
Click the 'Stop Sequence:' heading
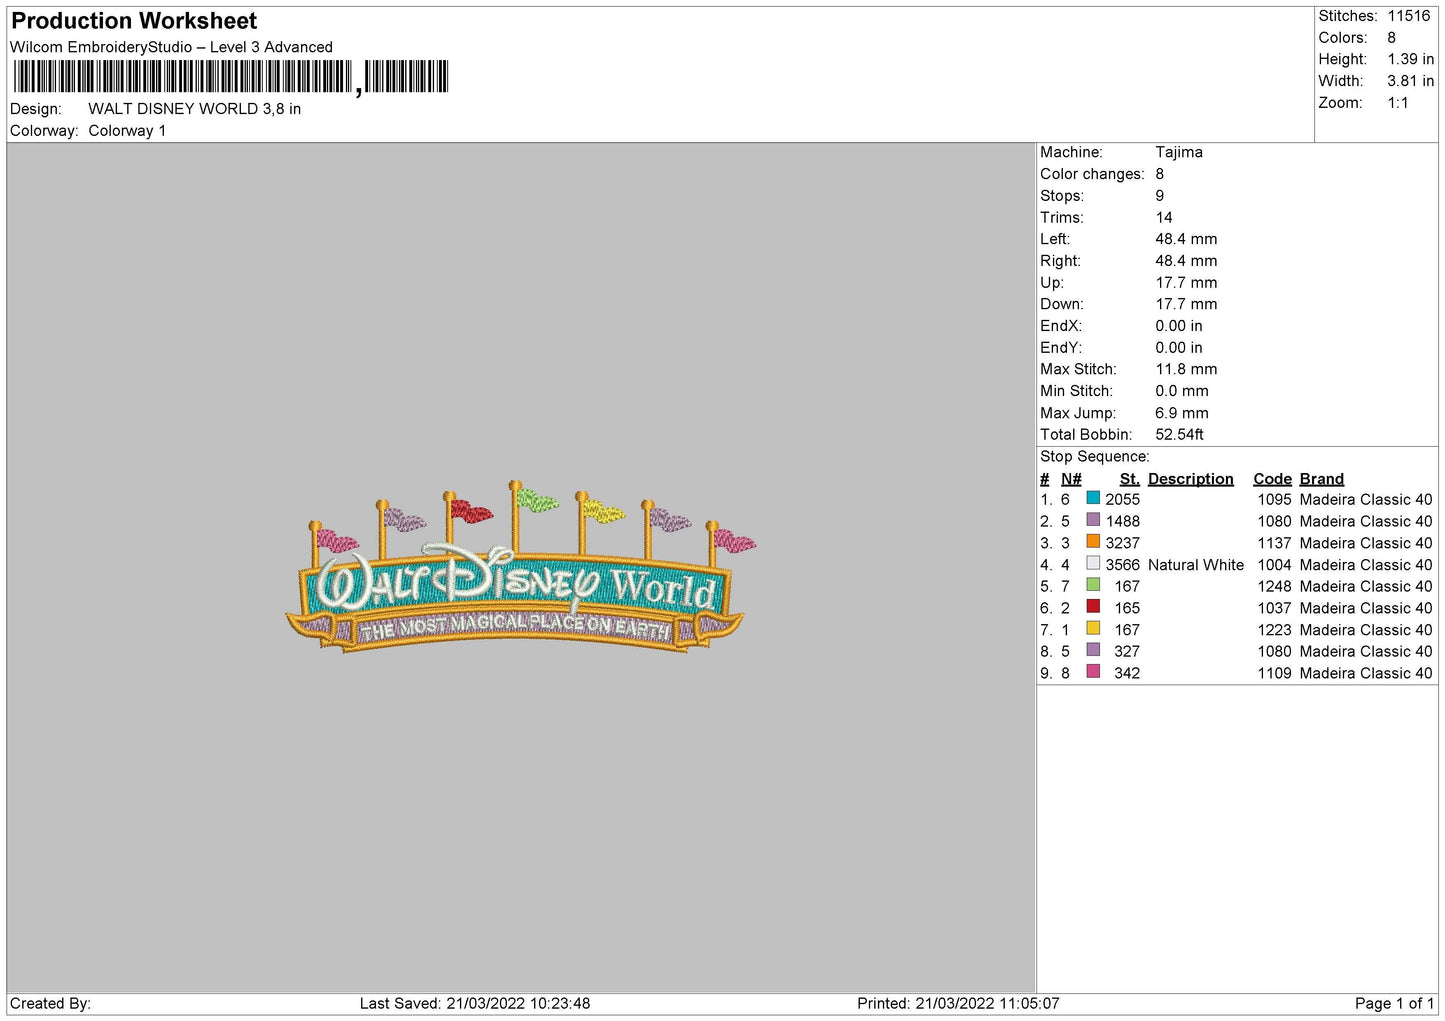(1095, 457)
